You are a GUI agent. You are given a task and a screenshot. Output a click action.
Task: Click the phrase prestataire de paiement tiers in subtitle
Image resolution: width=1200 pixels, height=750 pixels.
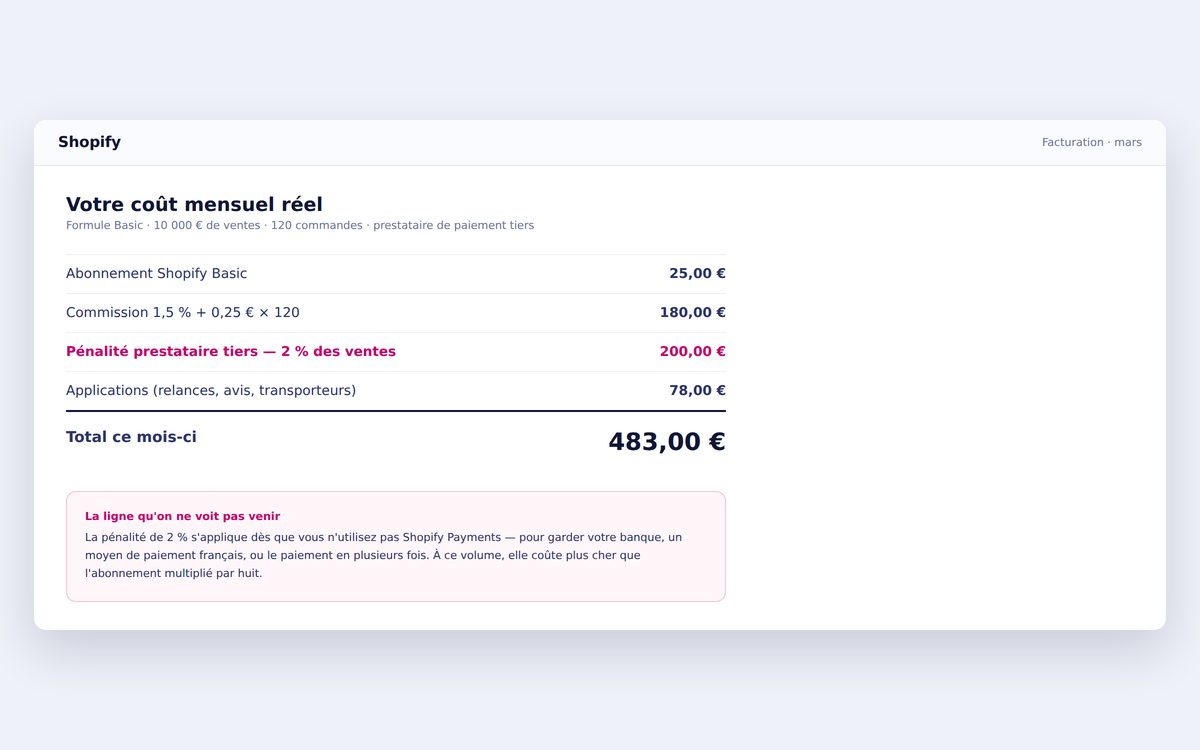(453, 225)
